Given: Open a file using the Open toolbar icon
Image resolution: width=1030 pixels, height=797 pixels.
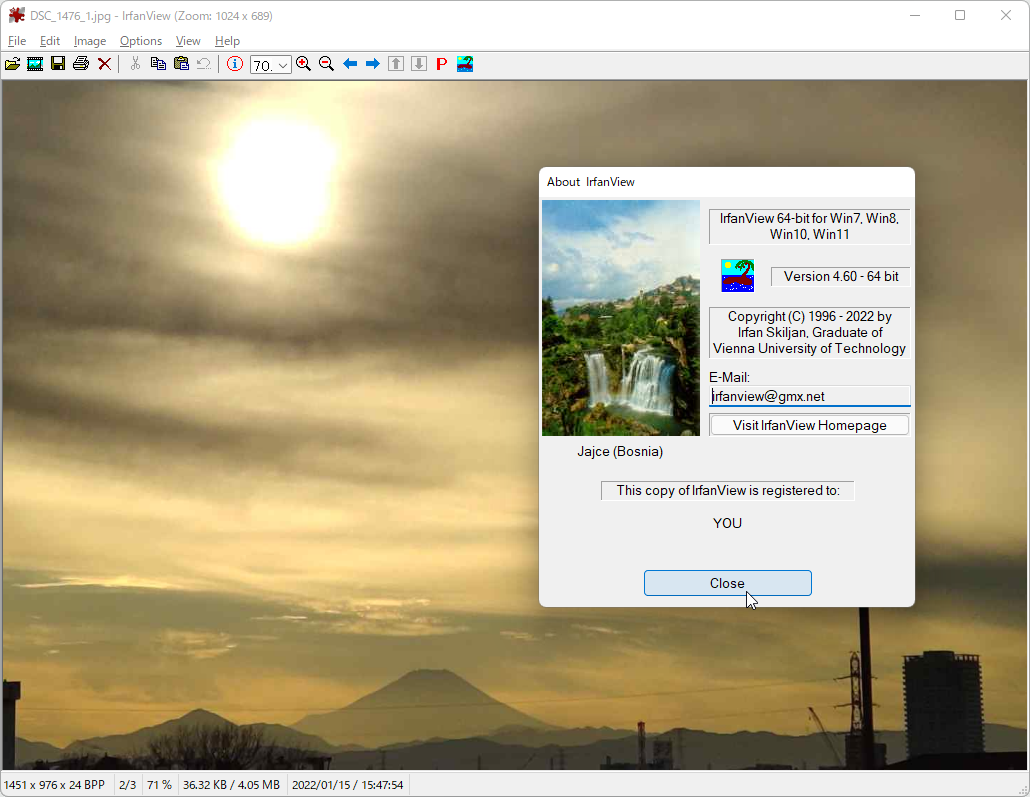Looking at the screenshot, I should tap(12, 63).
